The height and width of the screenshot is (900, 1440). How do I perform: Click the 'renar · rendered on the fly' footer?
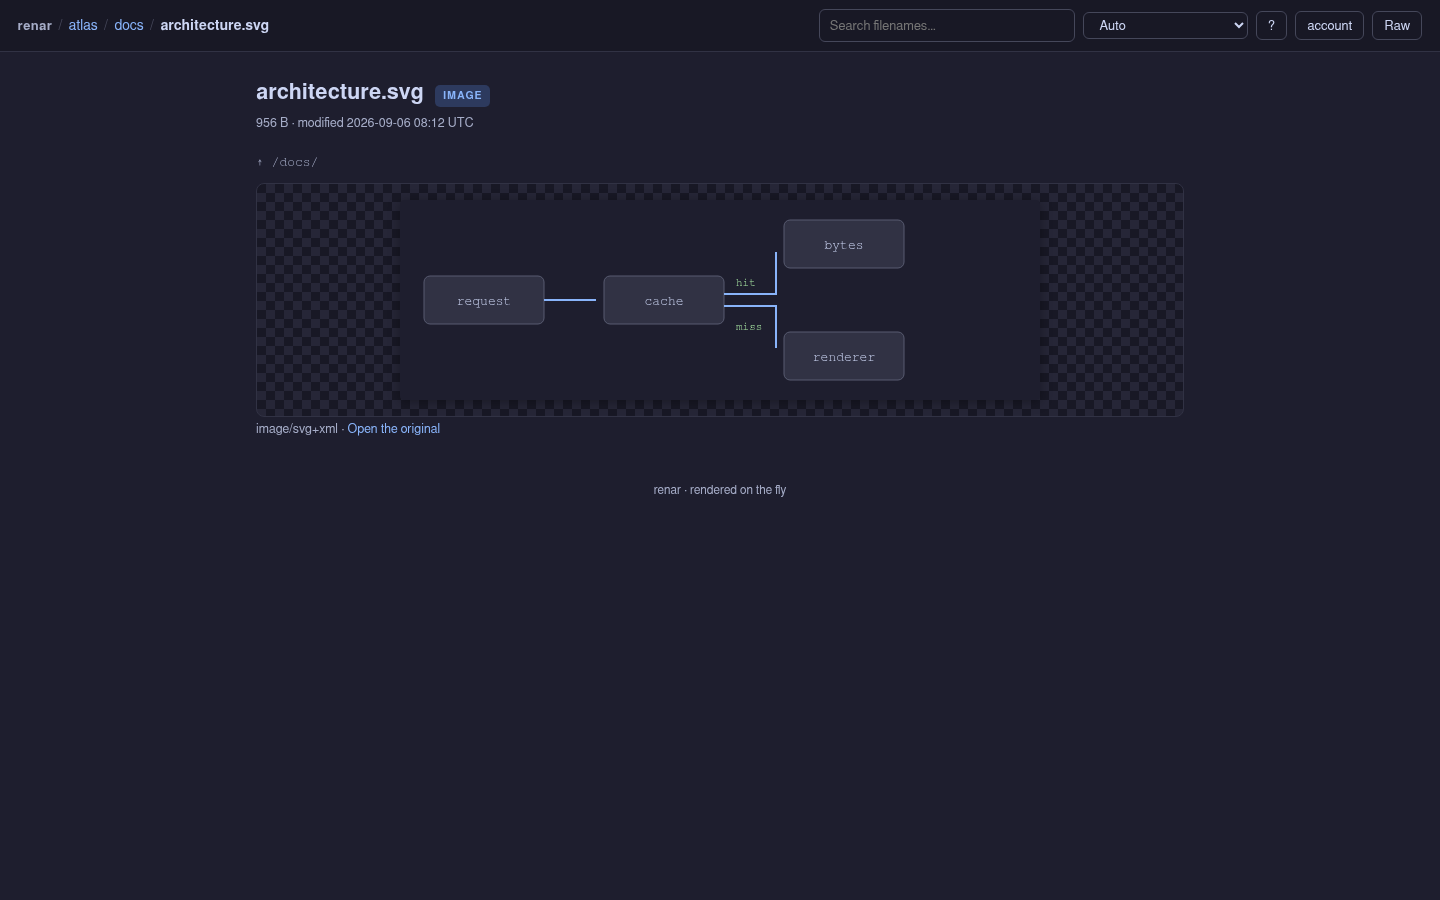pyautogui.click(x=720, y=490)
